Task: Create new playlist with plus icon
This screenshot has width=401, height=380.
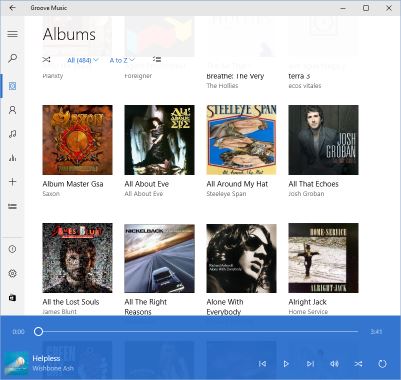Action: pyautogui.click(x=13, y=182)
